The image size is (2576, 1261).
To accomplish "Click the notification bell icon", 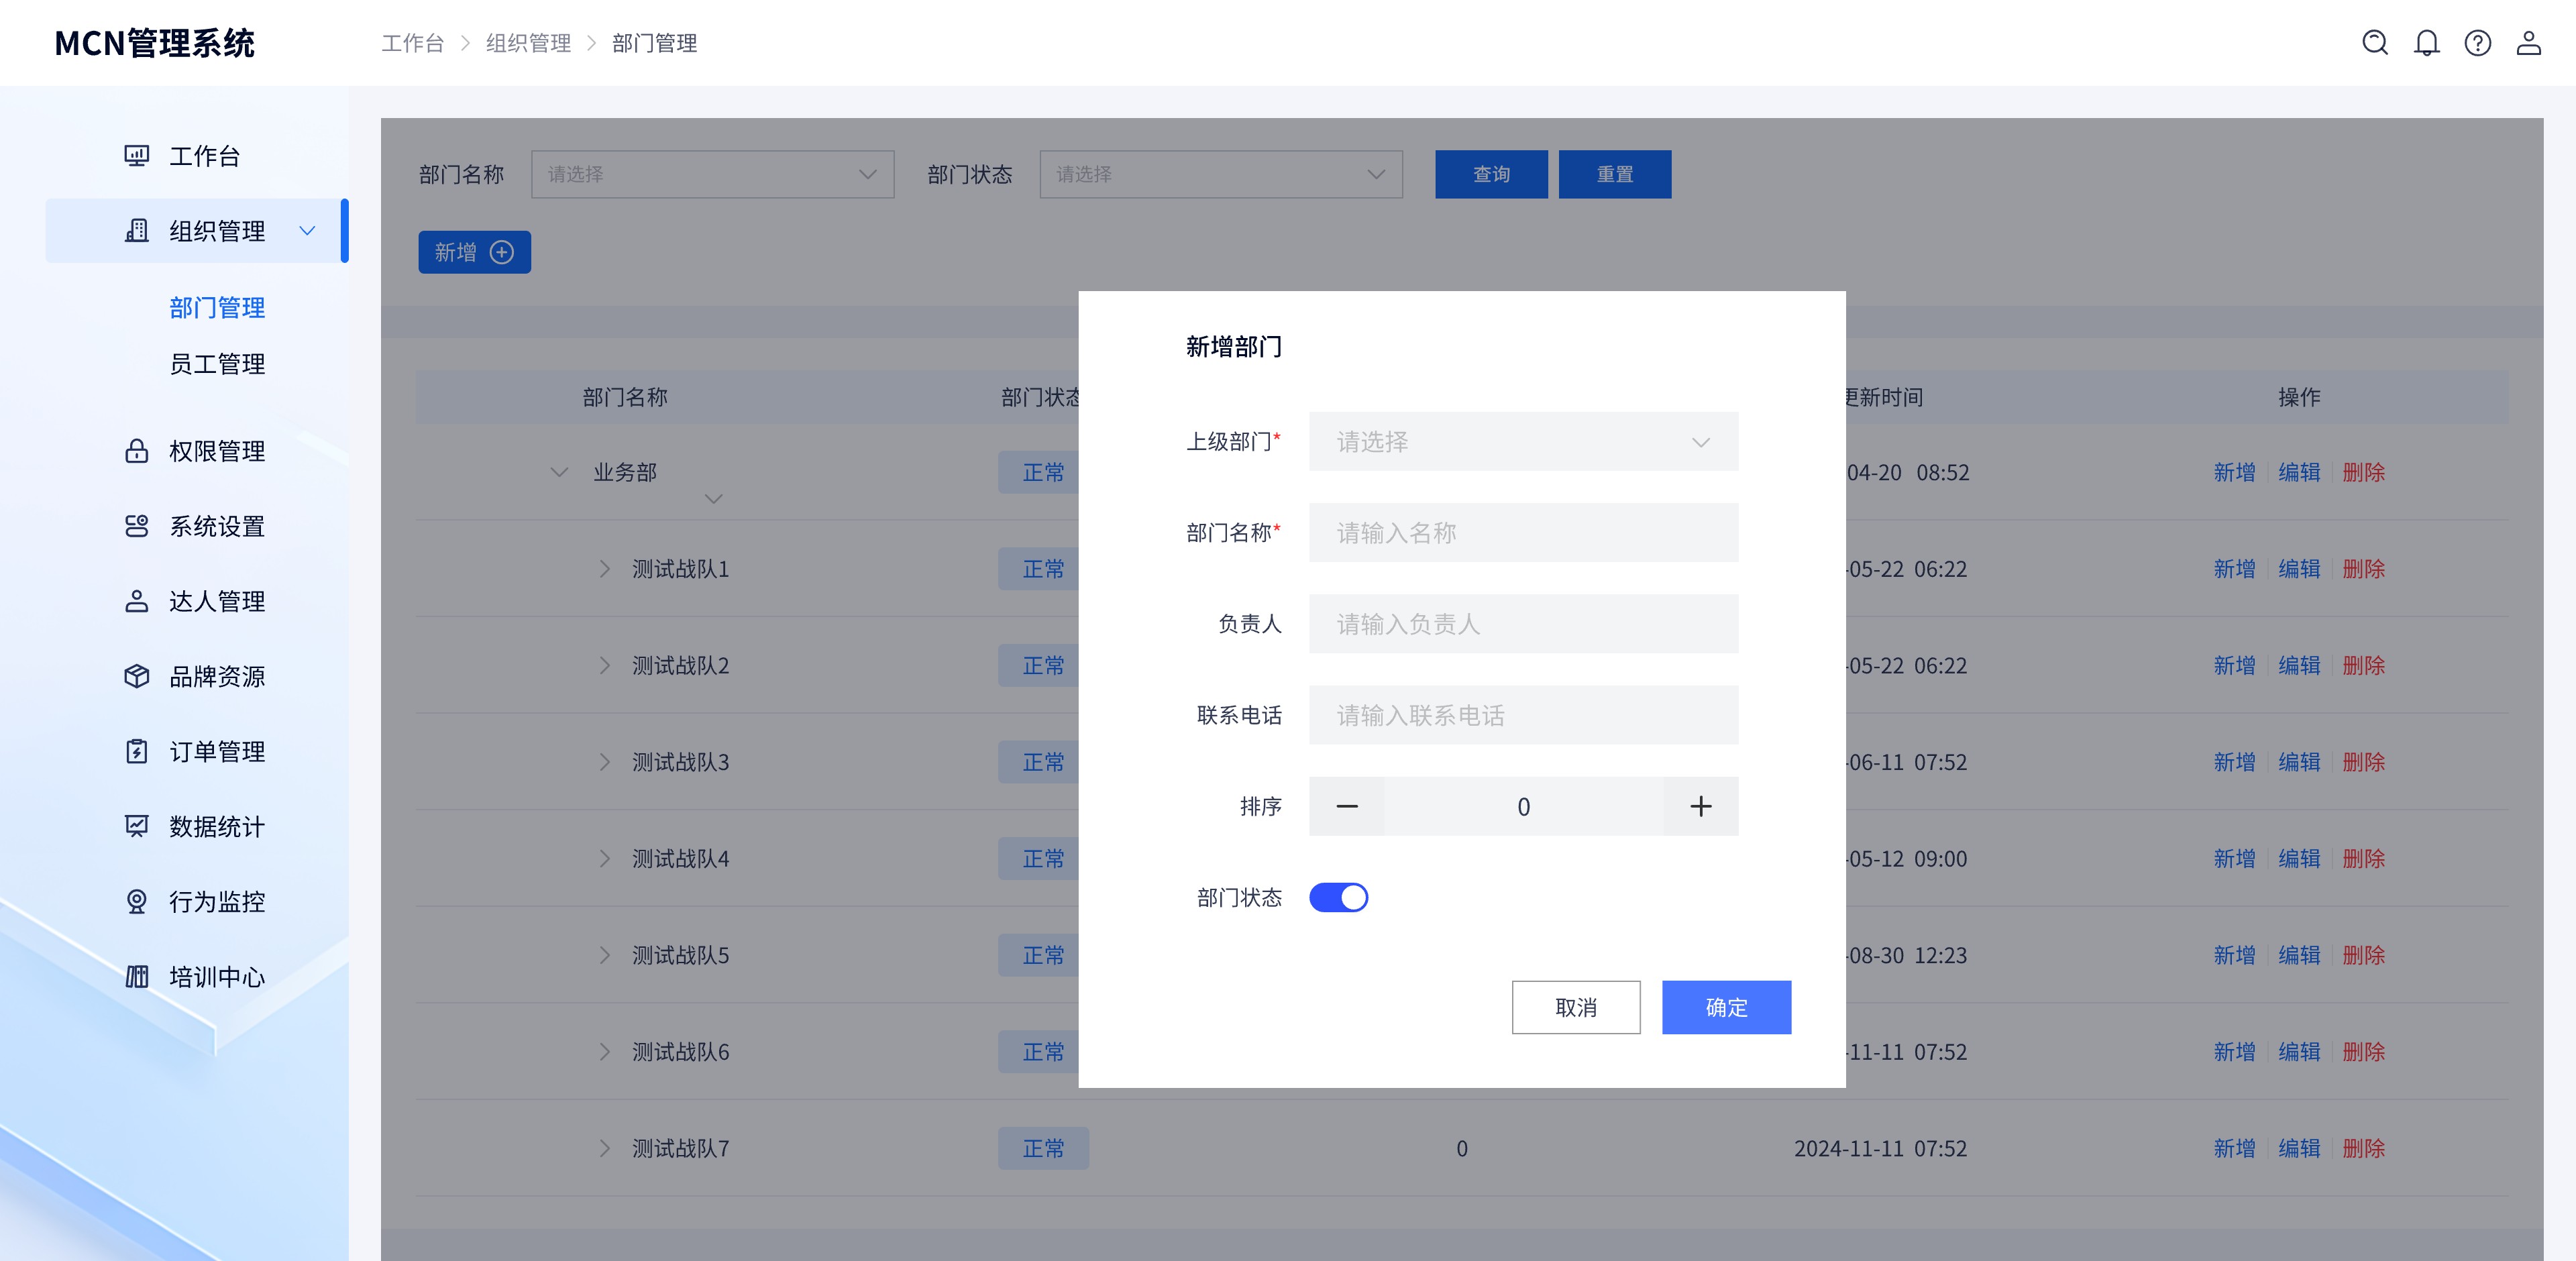I will (2426, 43).
